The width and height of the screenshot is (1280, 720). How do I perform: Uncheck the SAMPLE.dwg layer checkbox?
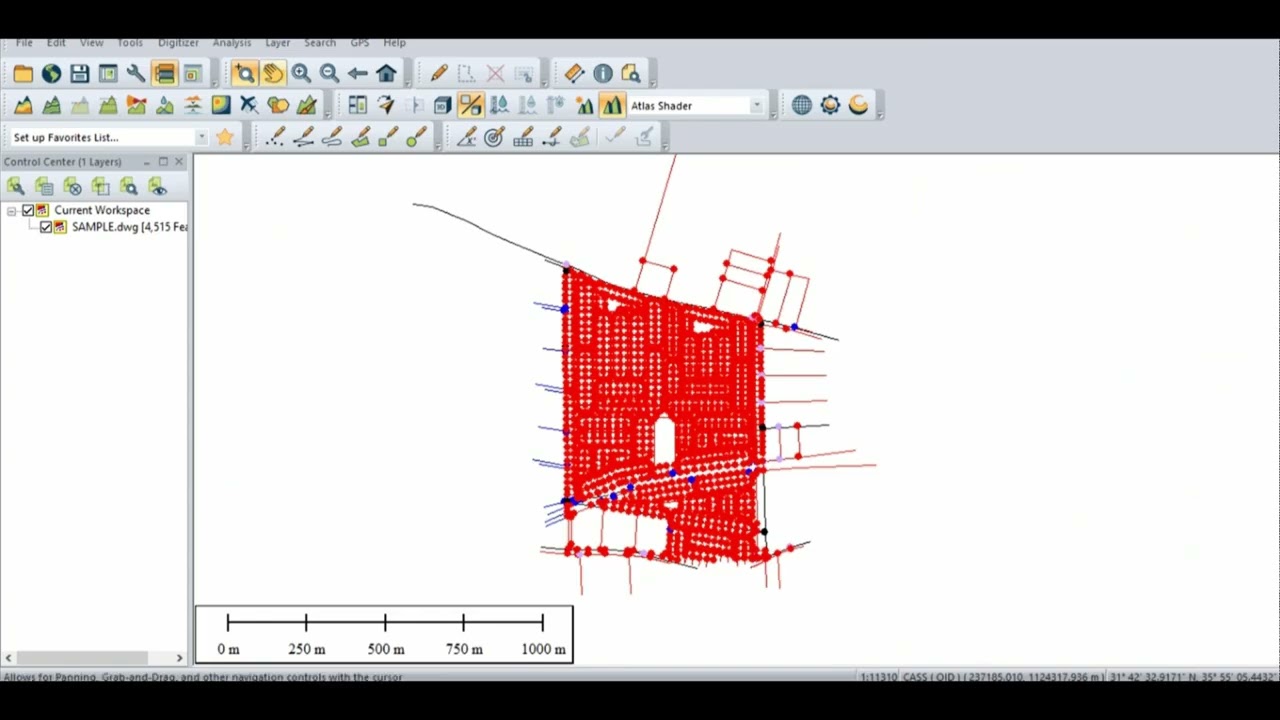tap(46, 227)
